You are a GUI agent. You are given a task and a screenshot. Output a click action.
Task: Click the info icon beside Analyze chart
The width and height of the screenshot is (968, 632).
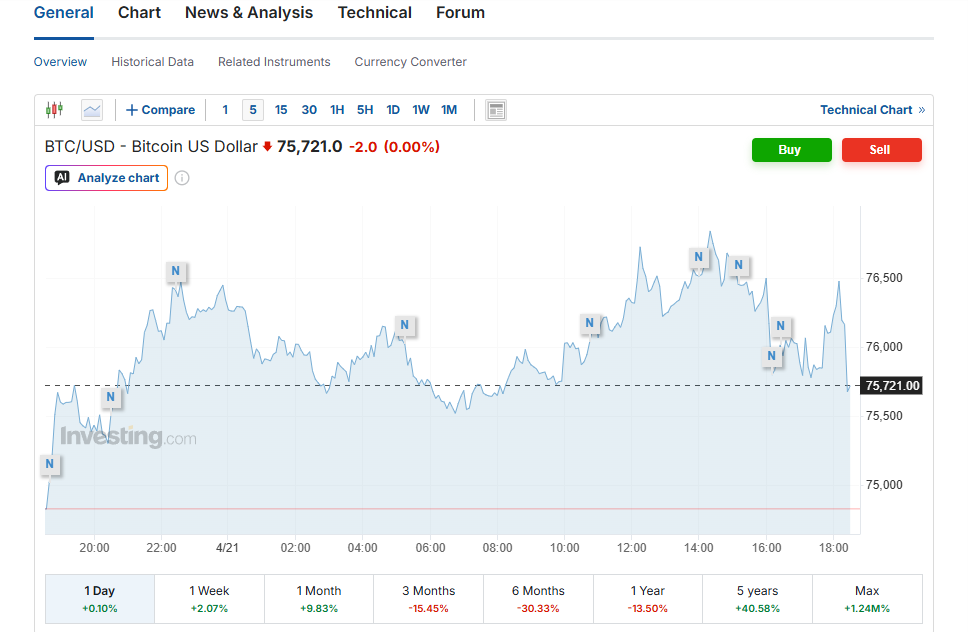pyautogui.click(x=182, y=178)
